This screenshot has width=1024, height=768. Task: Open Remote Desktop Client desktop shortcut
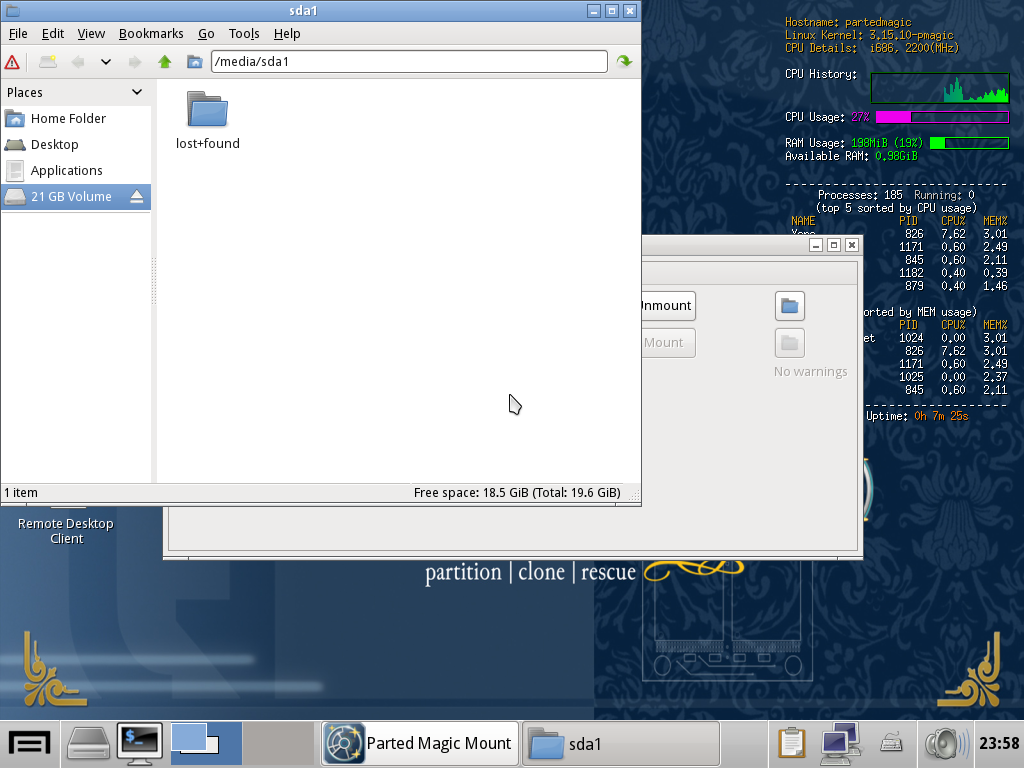pos(66,531)
